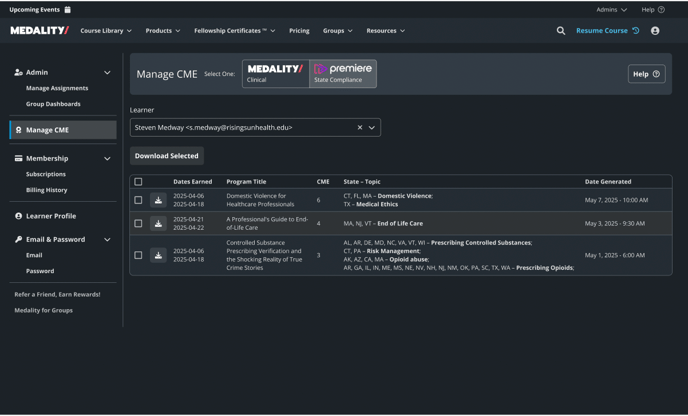Click the Membership card icon in sidebar
The width and height of the screenshot is (688, 416).
click(18, 158)
